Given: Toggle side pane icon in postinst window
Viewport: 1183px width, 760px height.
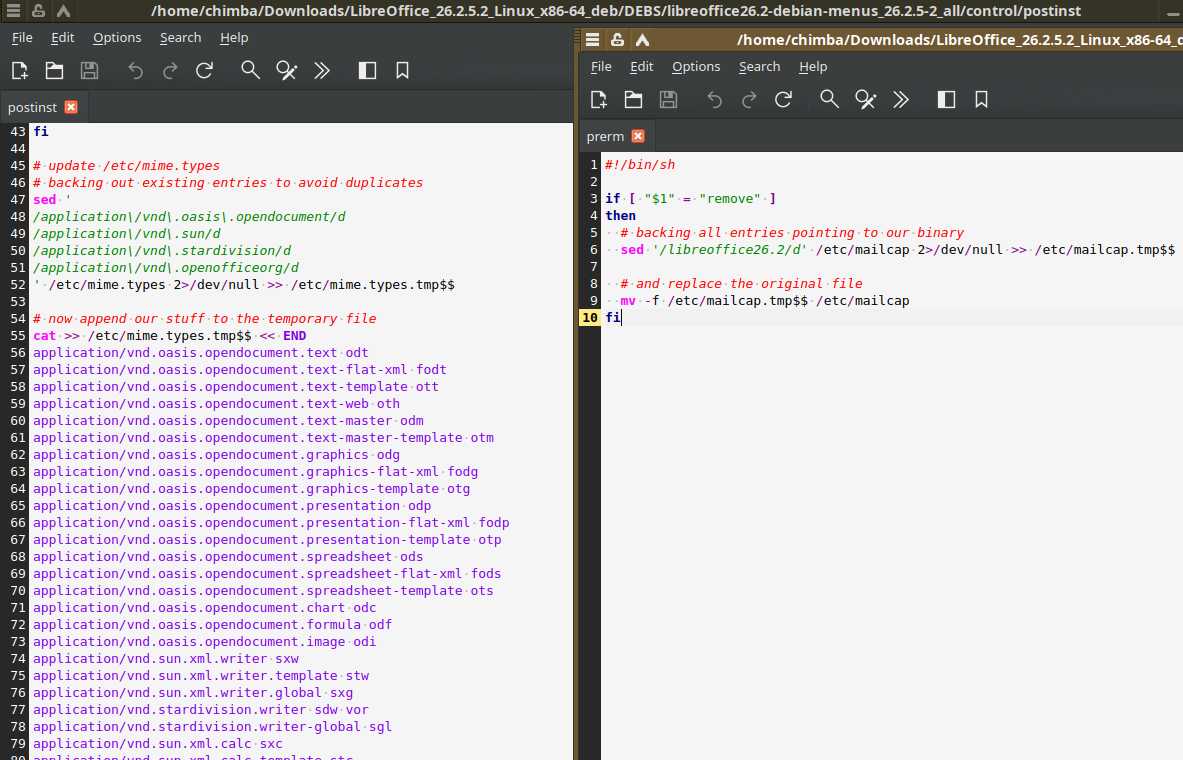Looking at the screenshot, I should 367,71.
